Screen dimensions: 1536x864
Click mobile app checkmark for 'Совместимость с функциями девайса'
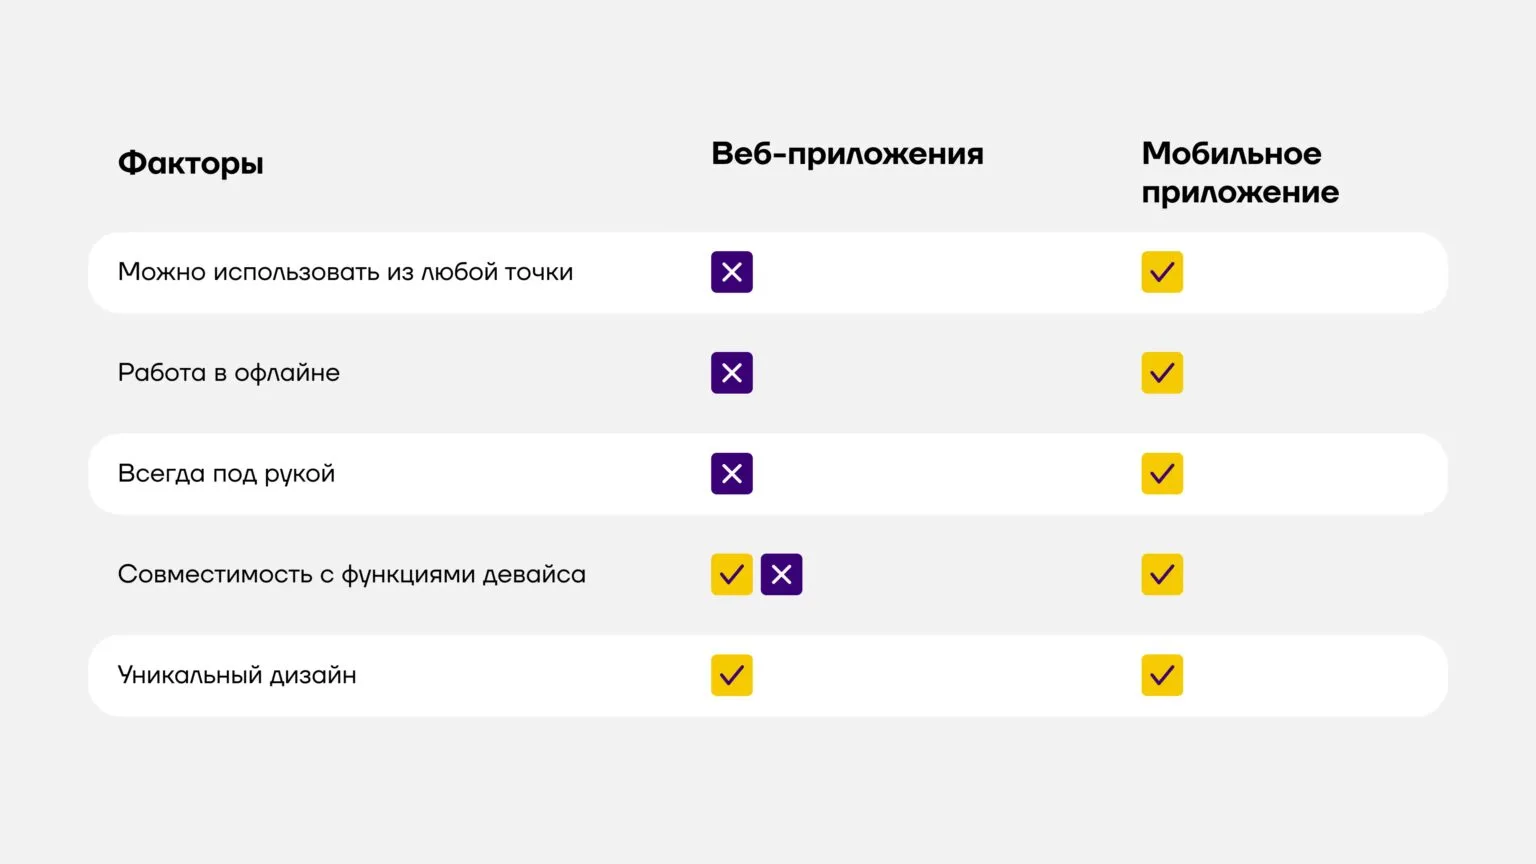click(x=1162, y=575)
